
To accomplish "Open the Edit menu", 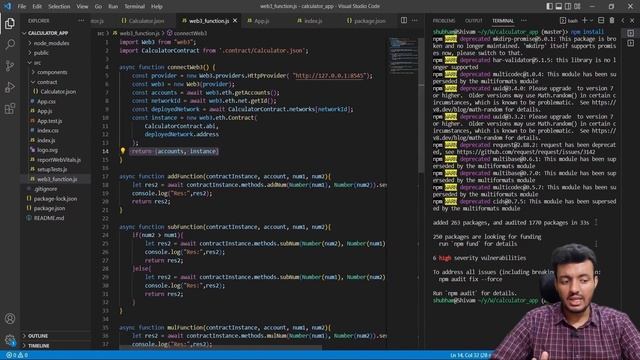I will coord(37,6).
